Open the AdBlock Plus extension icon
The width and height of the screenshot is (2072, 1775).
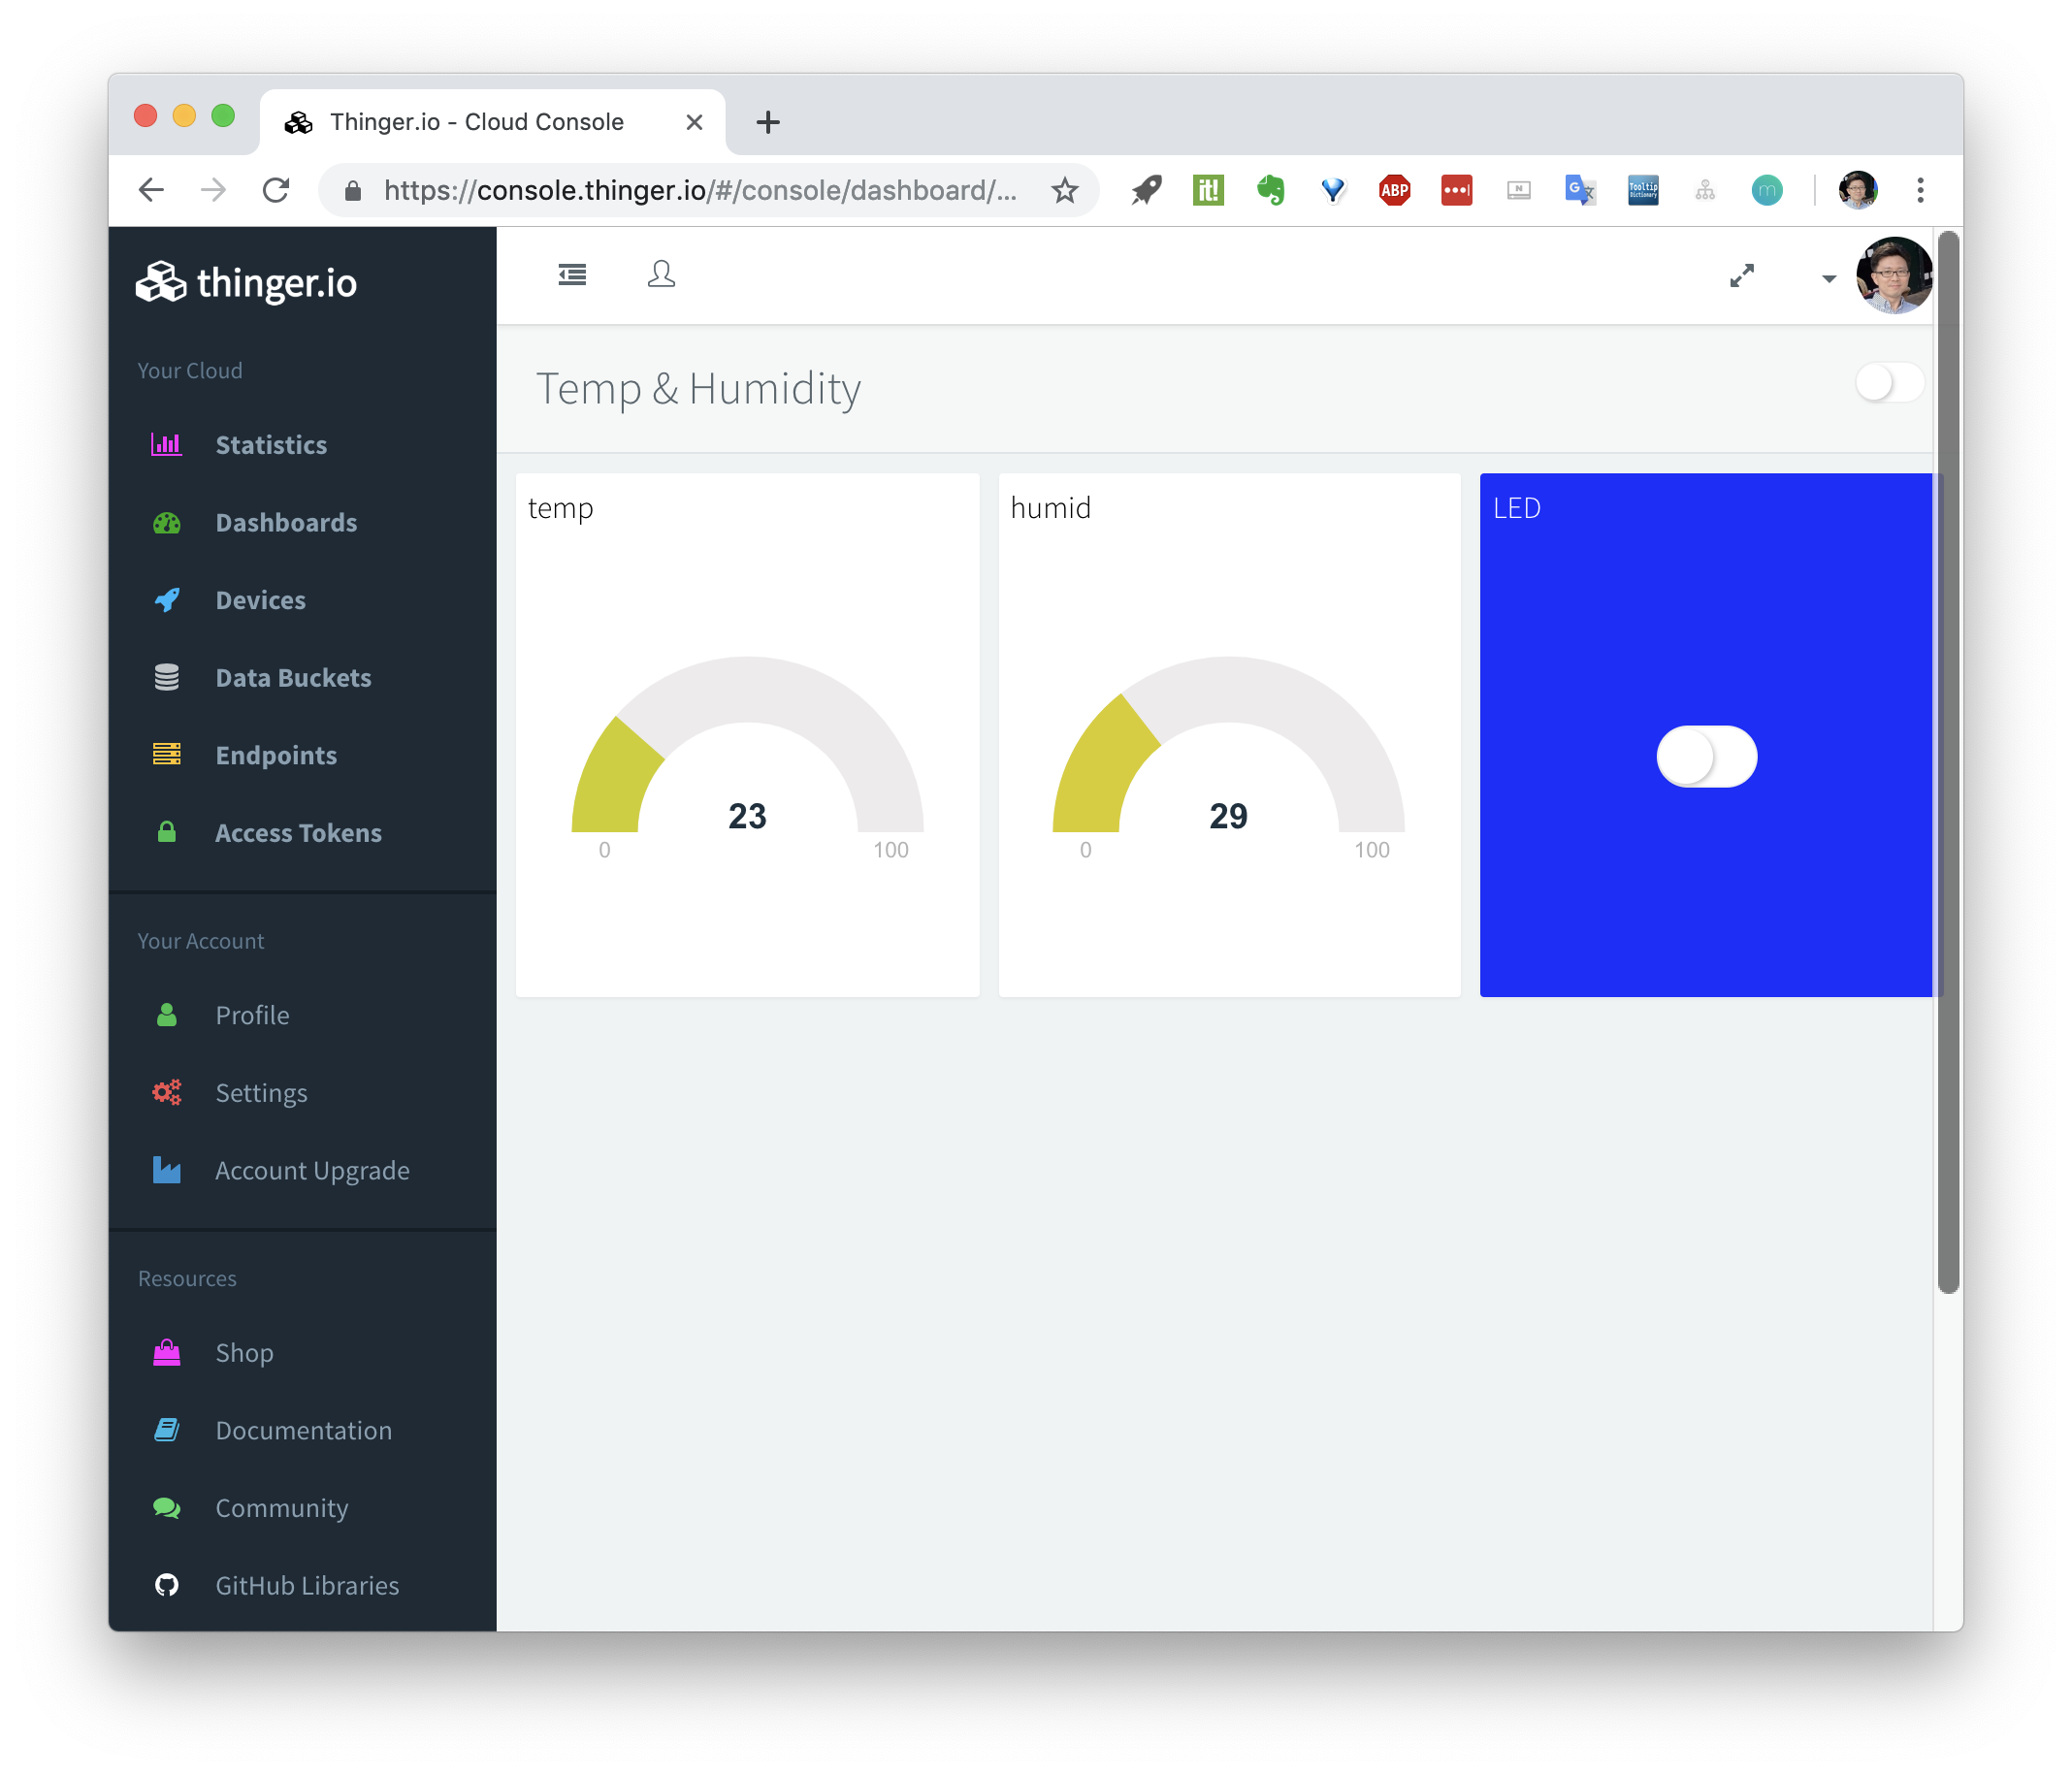point(1394,190)
